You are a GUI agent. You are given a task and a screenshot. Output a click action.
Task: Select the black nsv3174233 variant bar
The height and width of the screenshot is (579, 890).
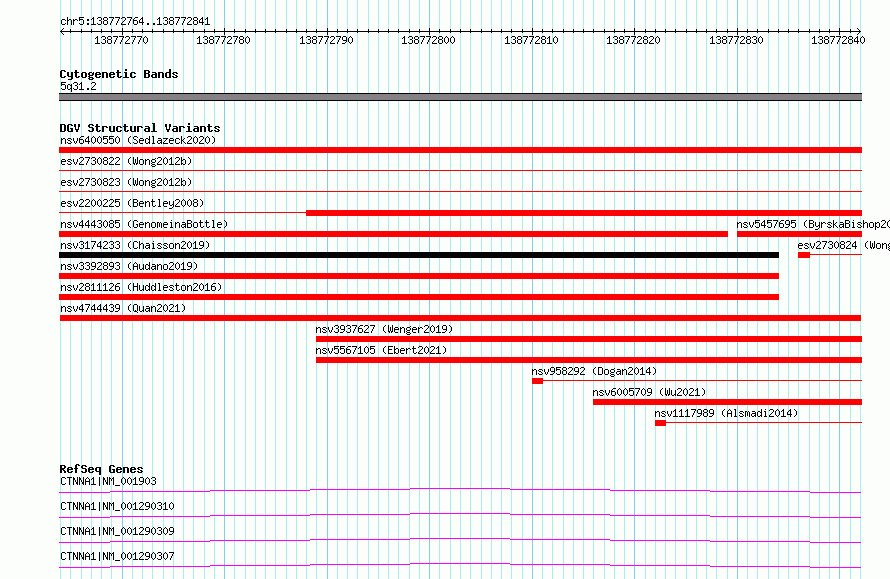419,255
